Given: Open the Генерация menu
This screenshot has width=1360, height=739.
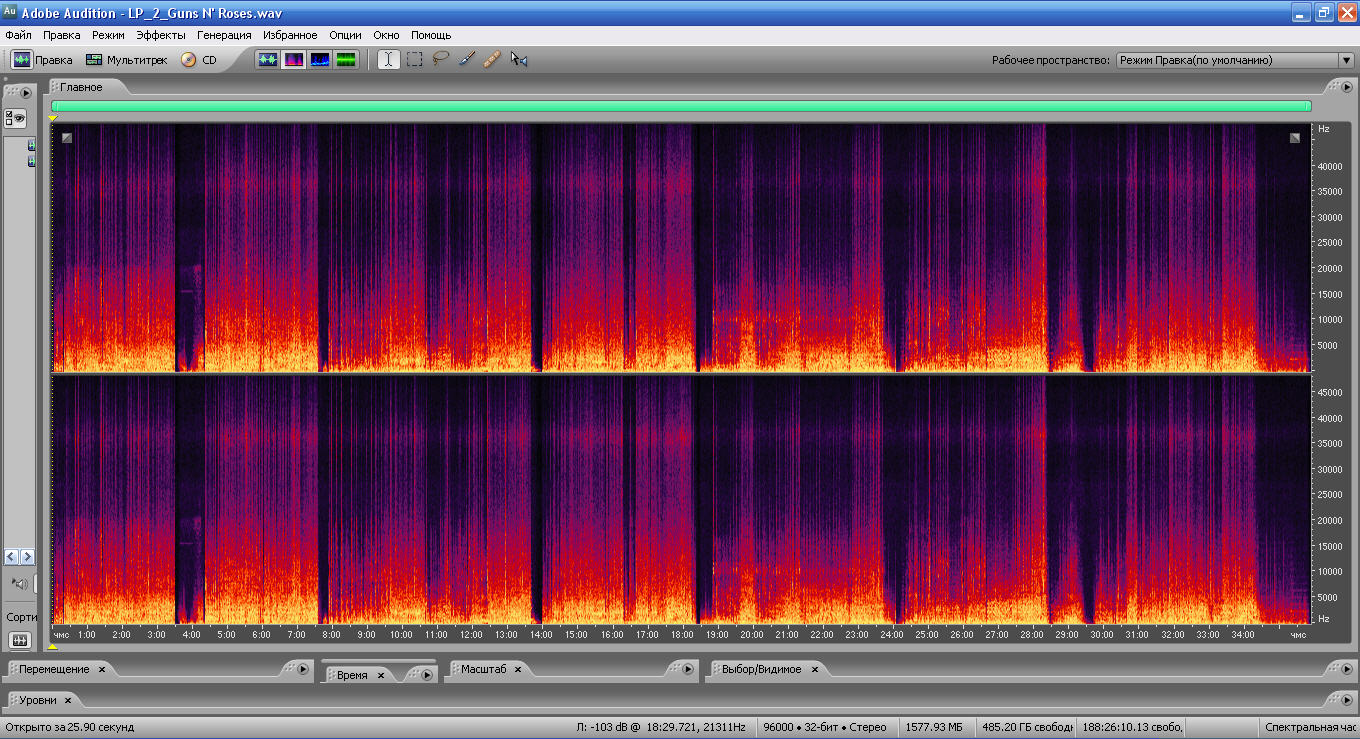Looking at the screenshot, I should pyautogui.click(x=224, y=35).
